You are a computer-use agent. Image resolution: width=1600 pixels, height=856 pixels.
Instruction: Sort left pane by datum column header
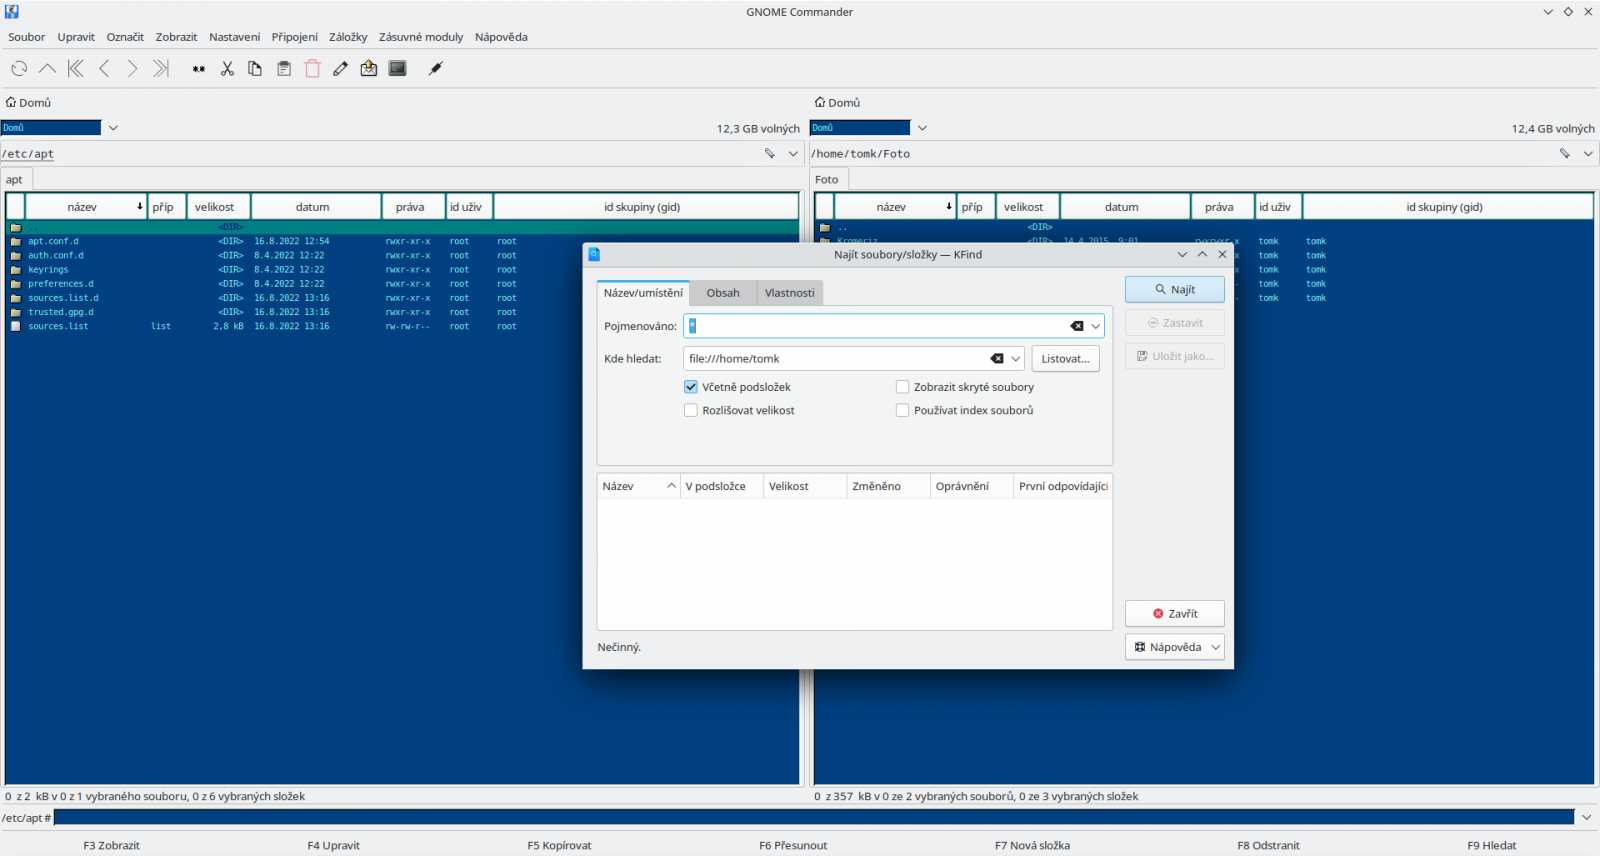point(315,207)
